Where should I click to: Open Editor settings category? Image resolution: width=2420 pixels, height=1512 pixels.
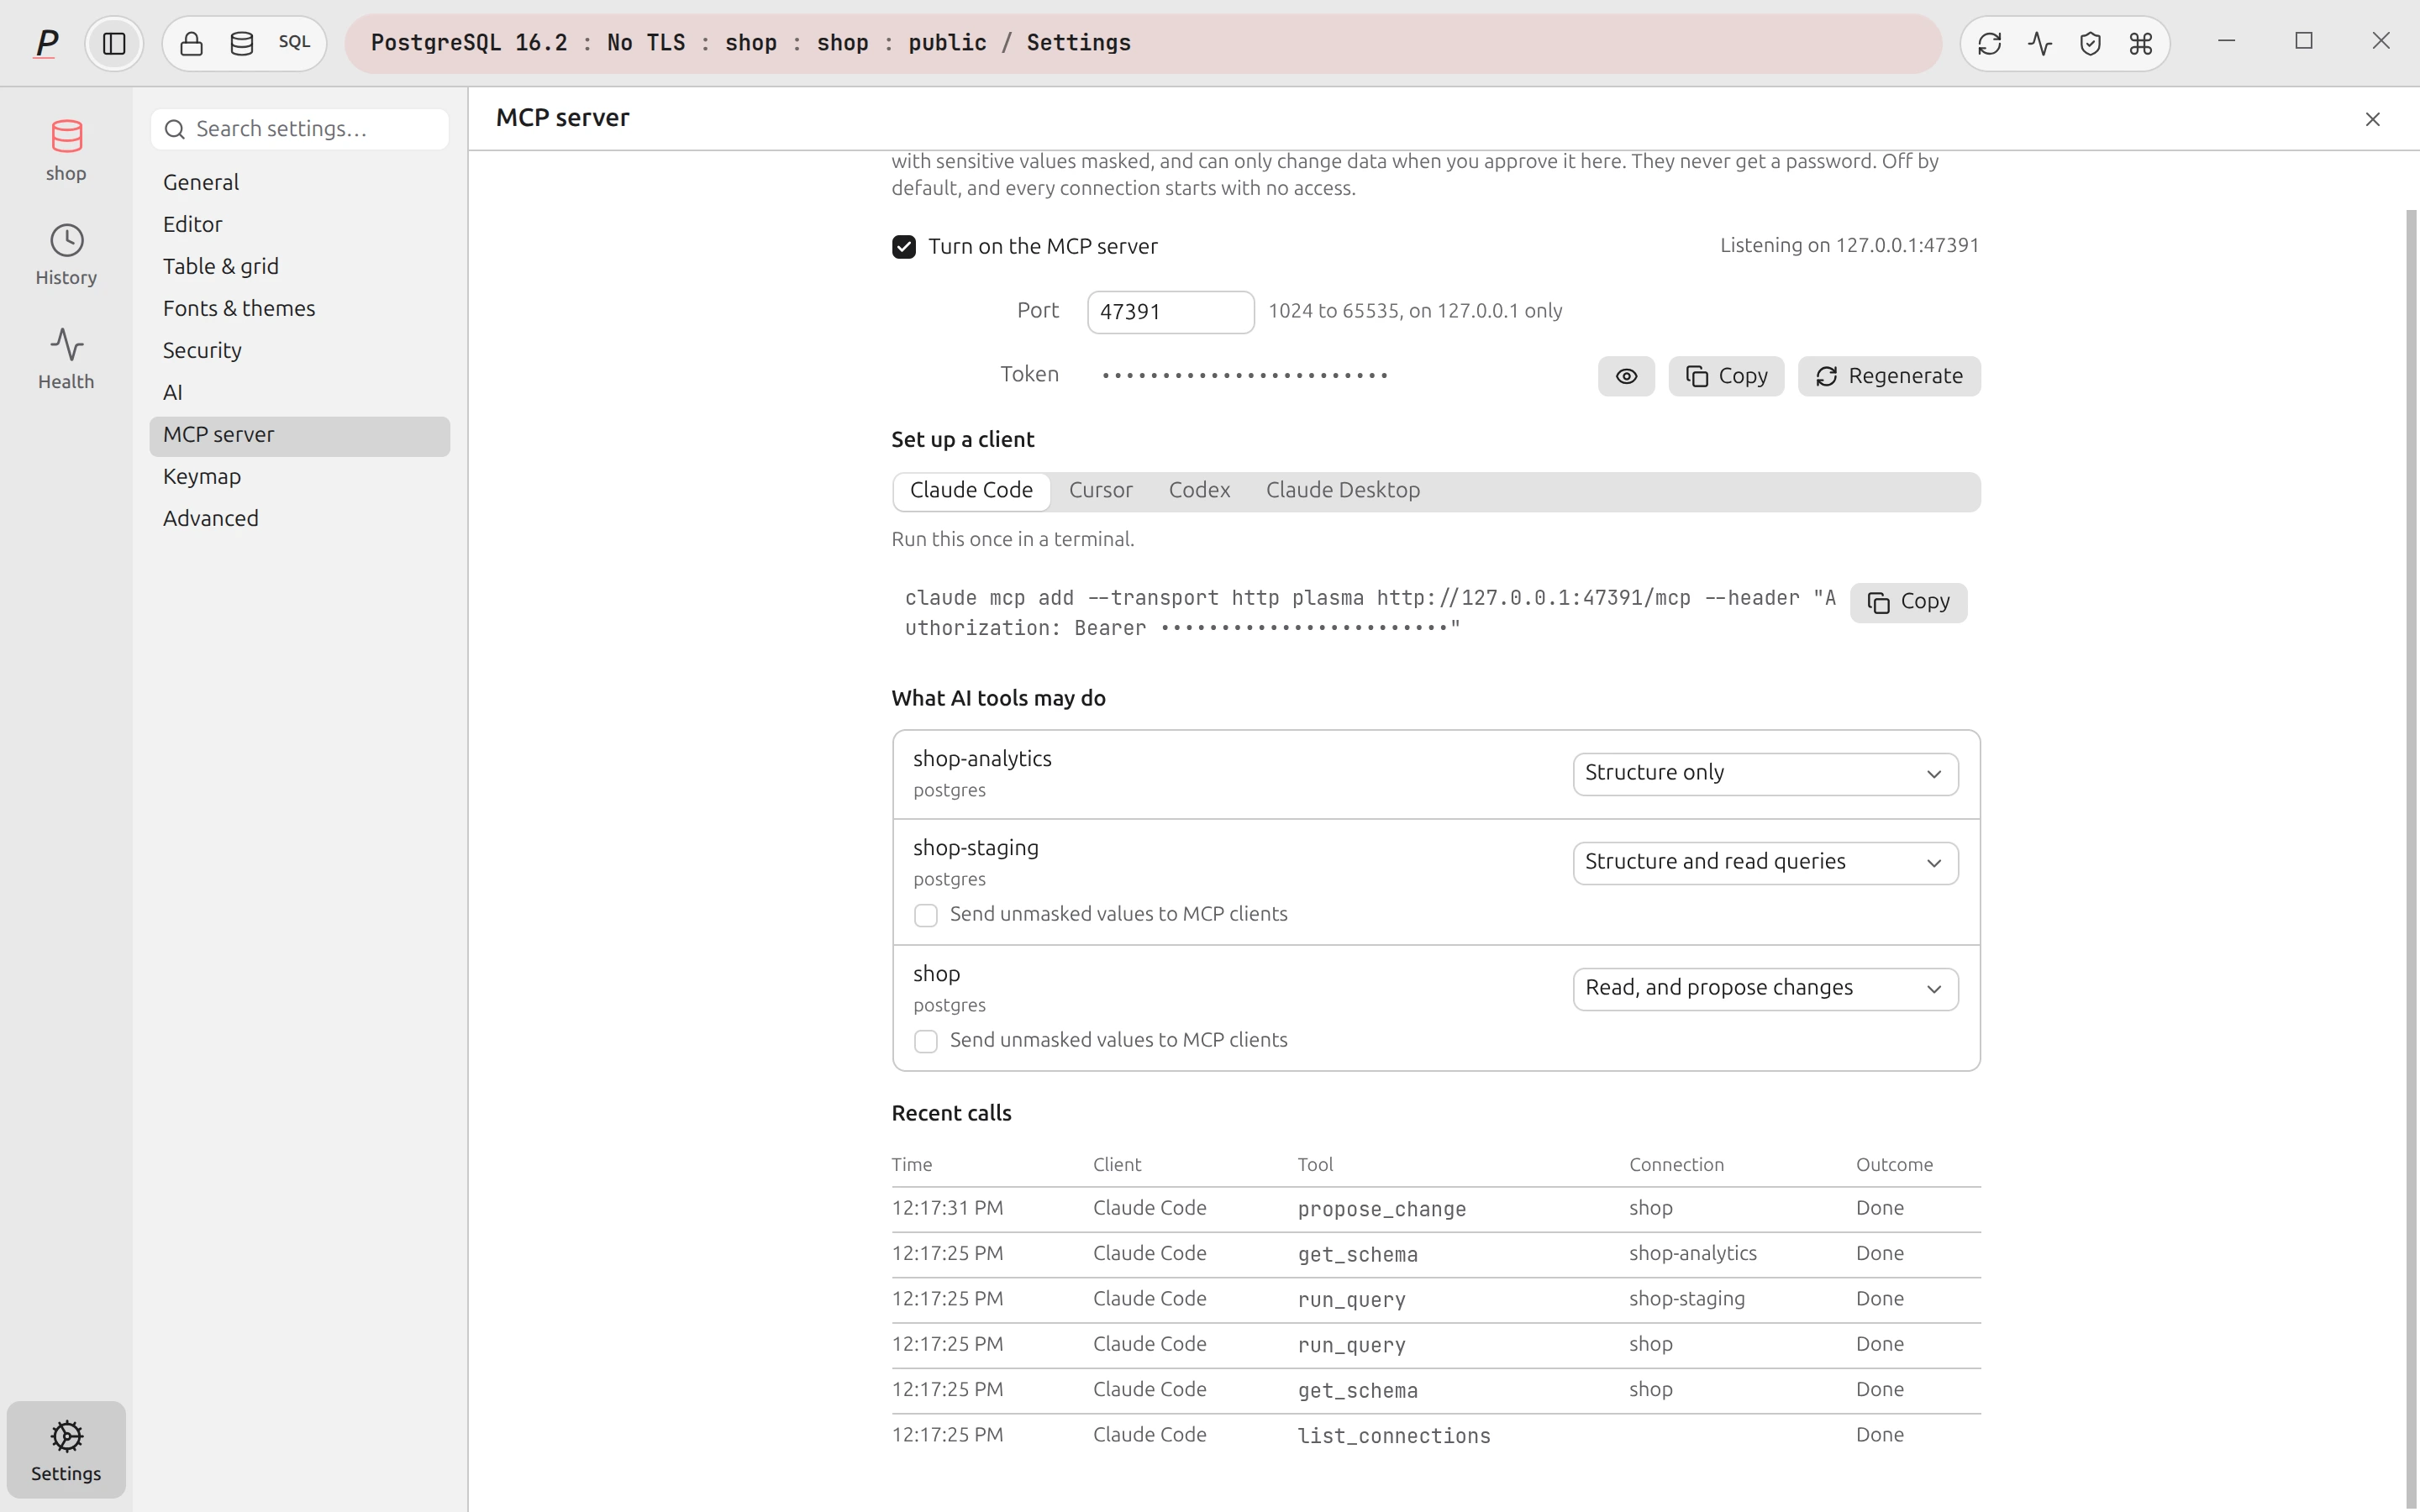point(300,225)
